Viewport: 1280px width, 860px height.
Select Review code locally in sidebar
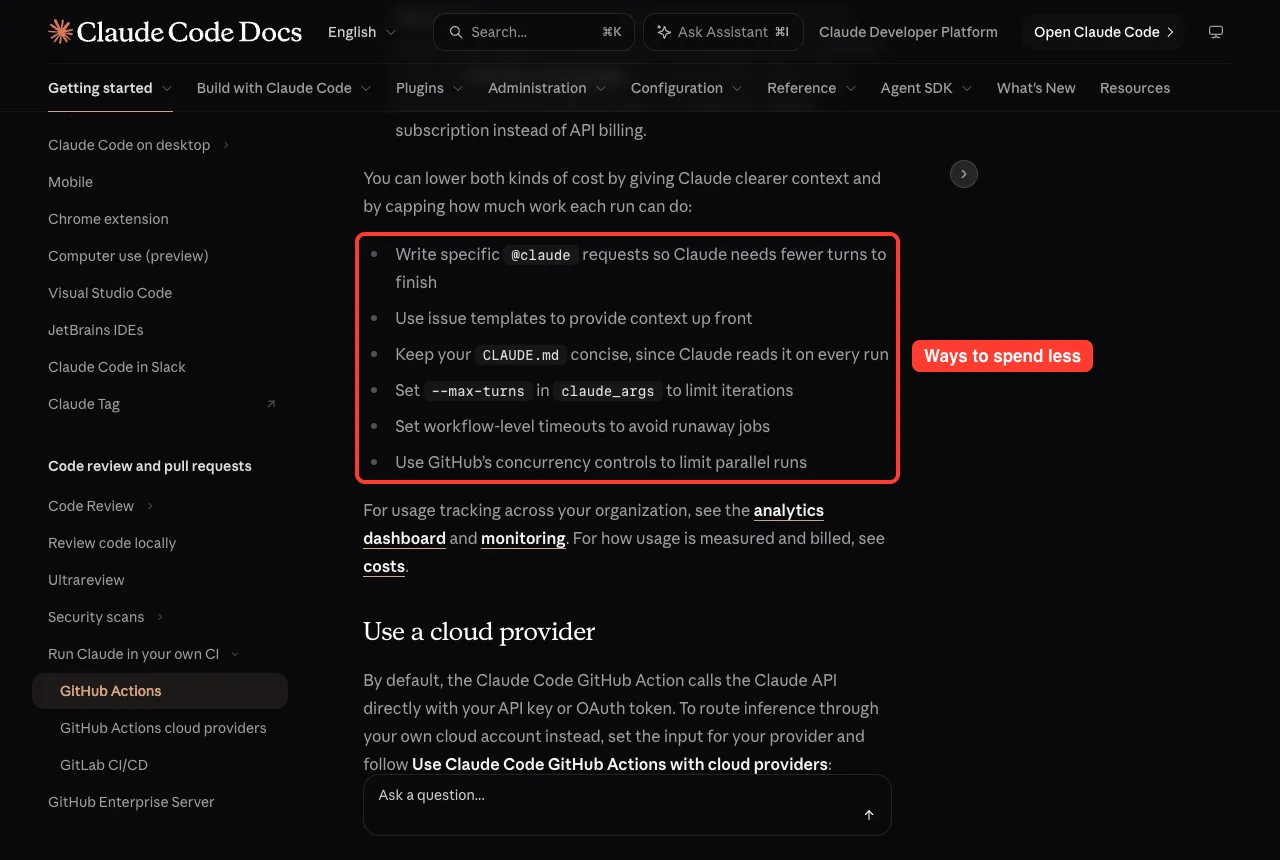click(112, 543)
